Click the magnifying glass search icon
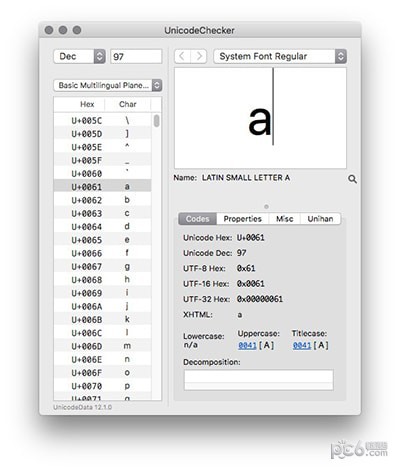The height and width of the screenshot is (471, 400). click(352, 179)
